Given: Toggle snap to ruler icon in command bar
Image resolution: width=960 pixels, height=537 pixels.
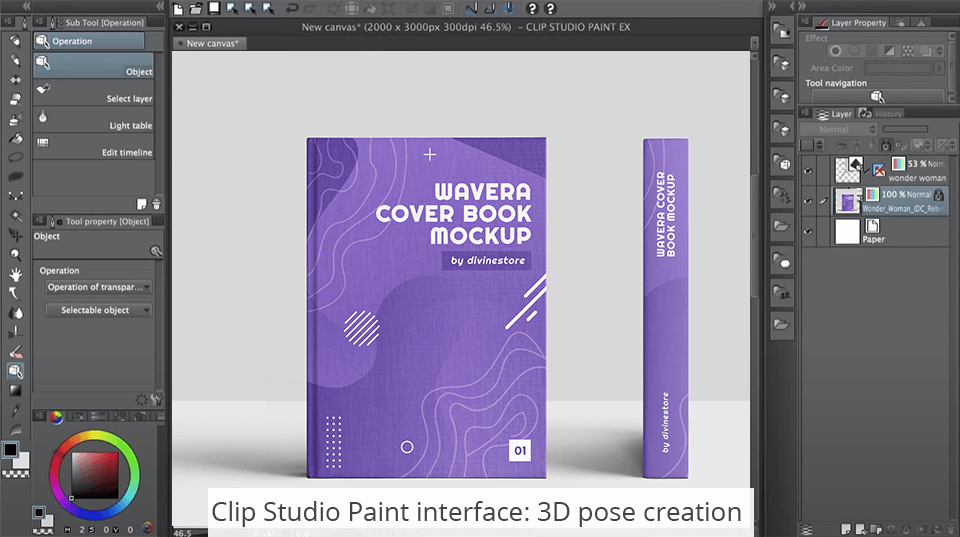Looking at the screenshot, I should (471, 9).
